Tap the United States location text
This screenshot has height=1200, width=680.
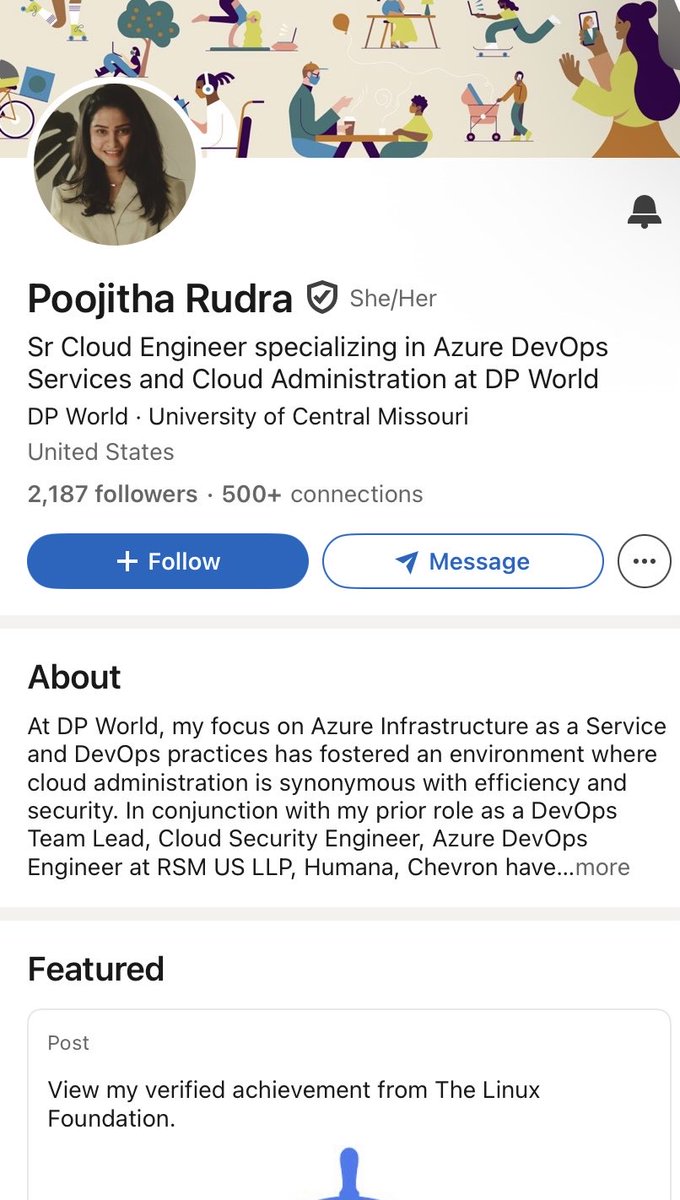coord(101,452)
